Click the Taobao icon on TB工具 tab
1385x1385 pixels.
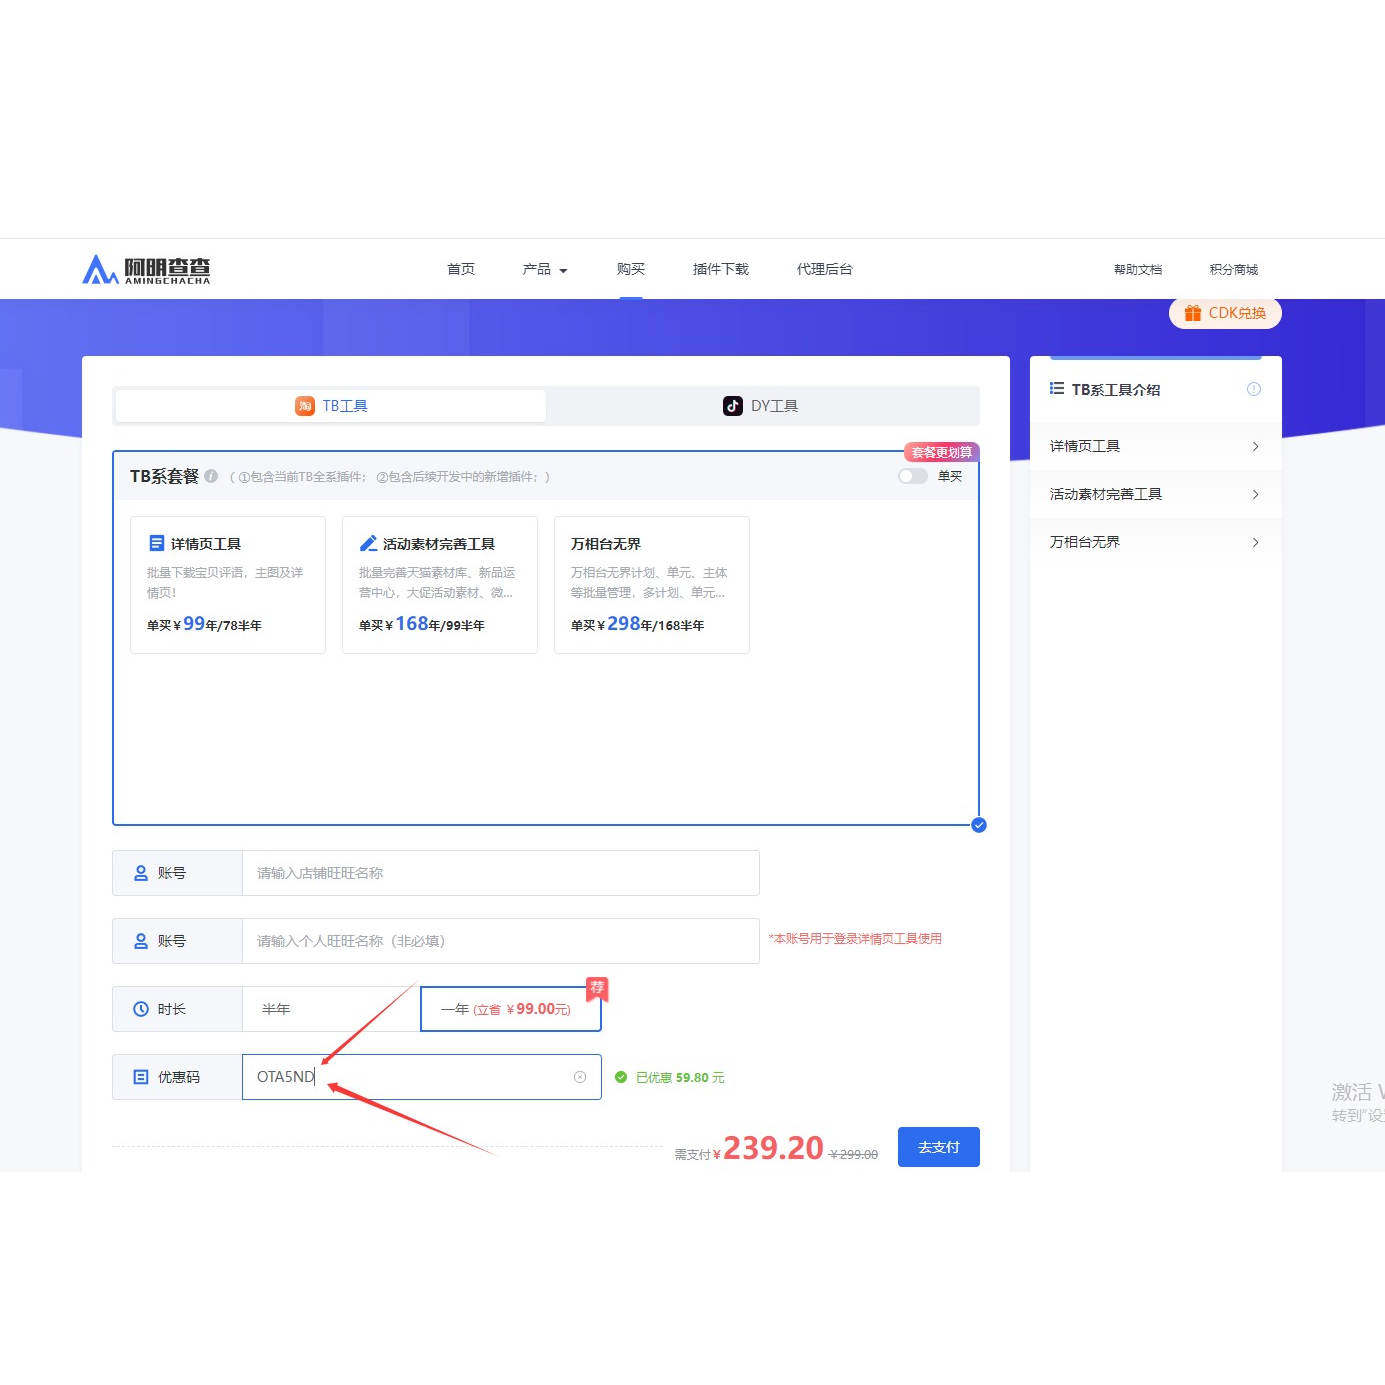[305, 405]
